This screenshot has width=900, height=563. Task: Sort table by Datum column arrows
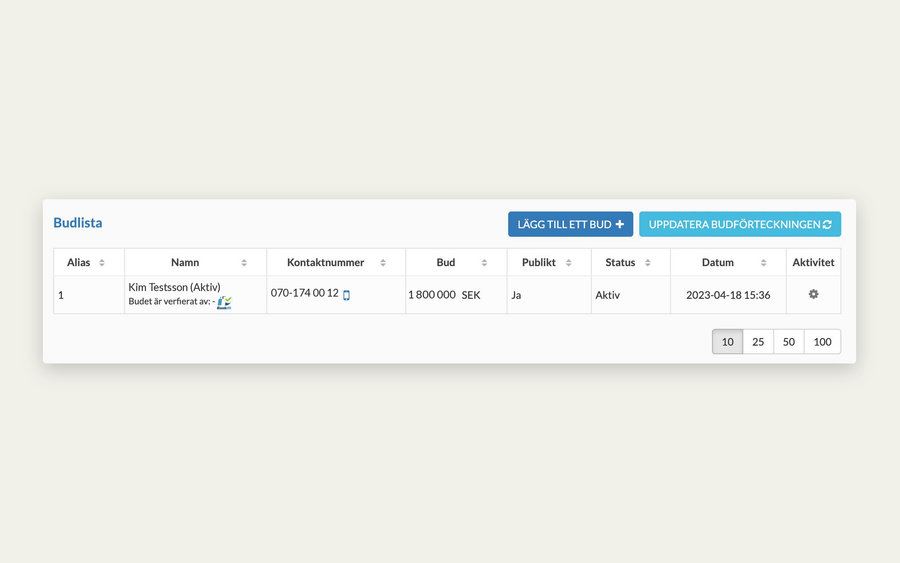tap(763, 262)
